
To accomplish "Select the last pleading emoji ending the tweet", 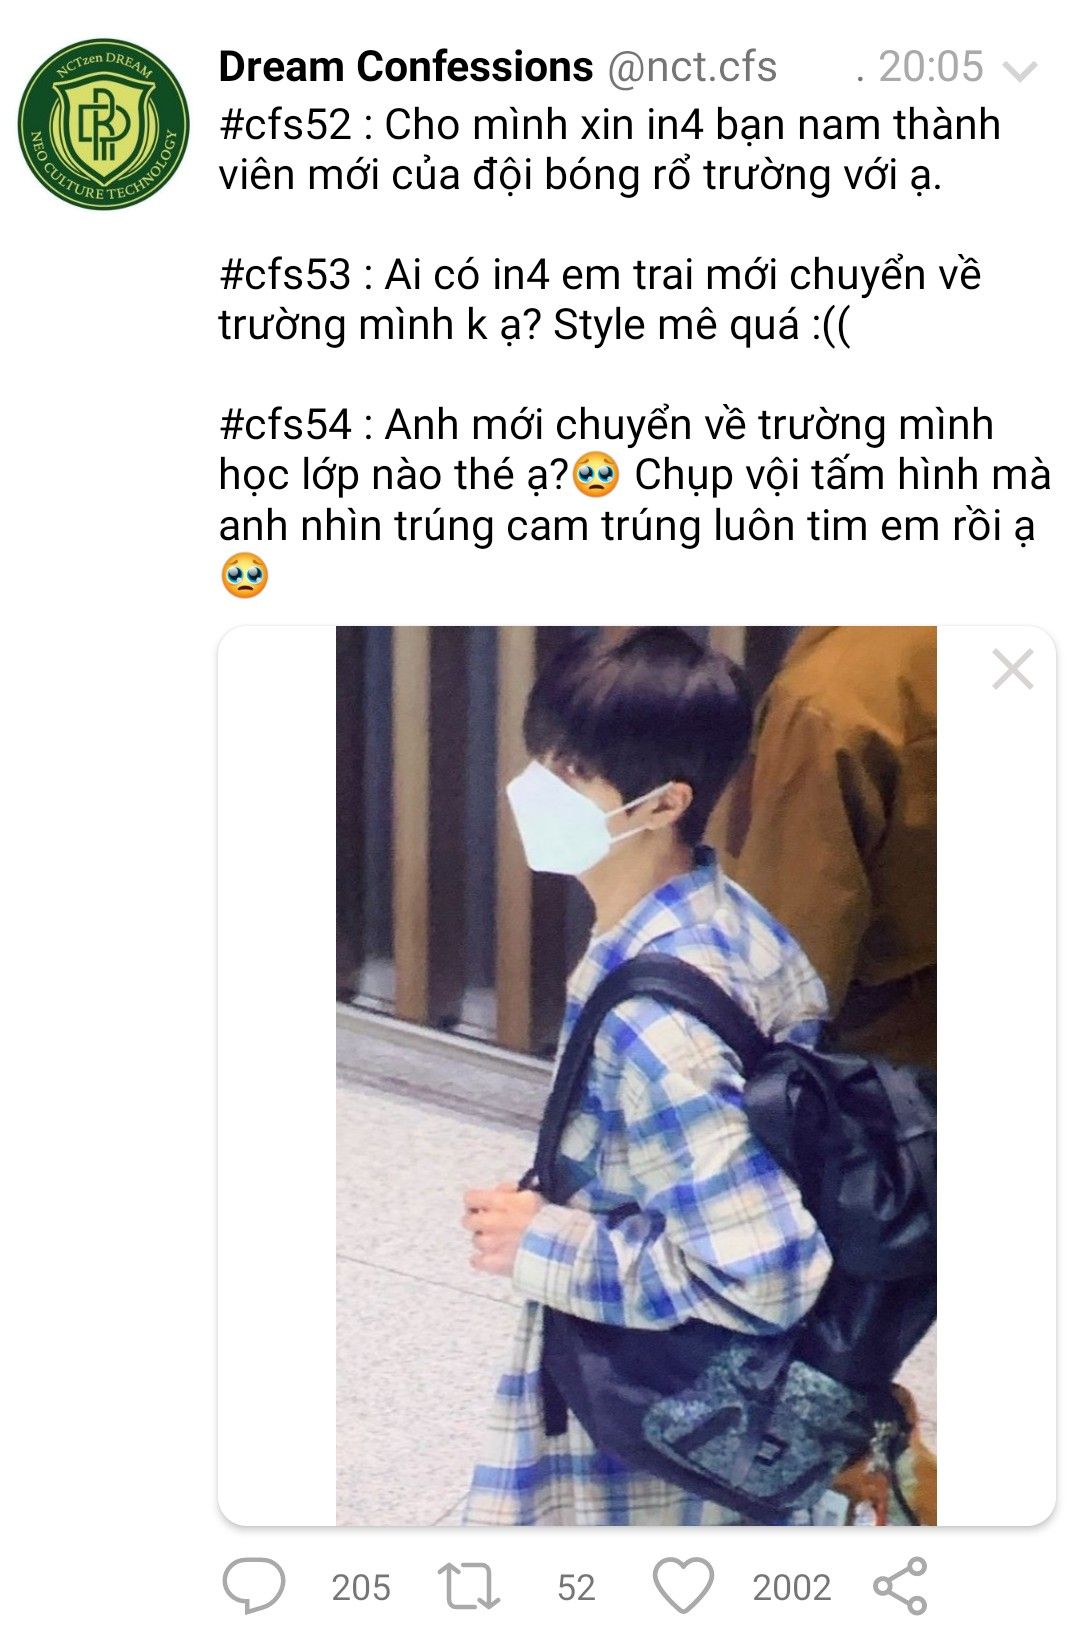I will pyautogui.click(x=245, y=576).
